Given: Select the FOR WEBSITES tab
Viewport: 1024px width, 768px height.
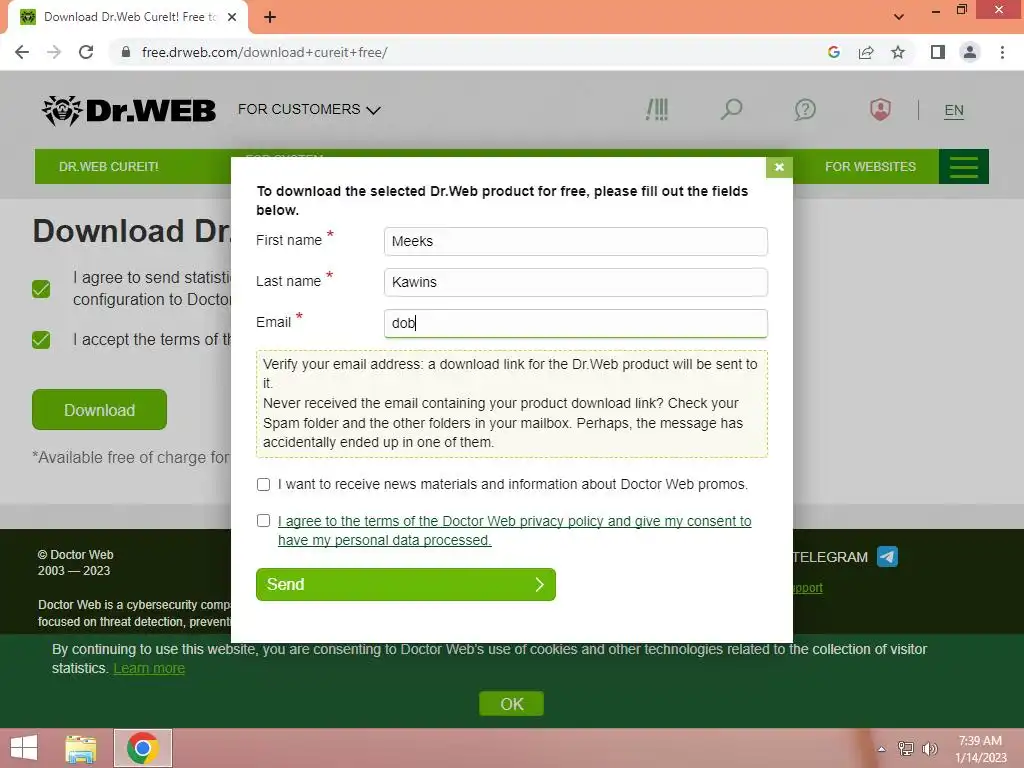Looking at the screenshot, I should point(870,167).
